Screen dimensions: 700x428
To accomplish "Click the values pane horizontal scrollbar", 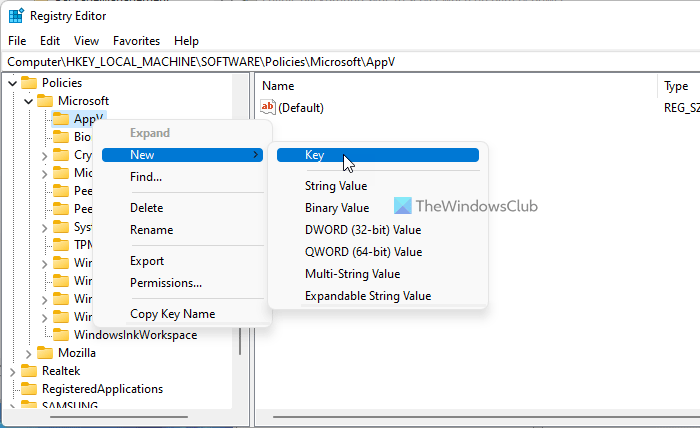I will 487,417.
